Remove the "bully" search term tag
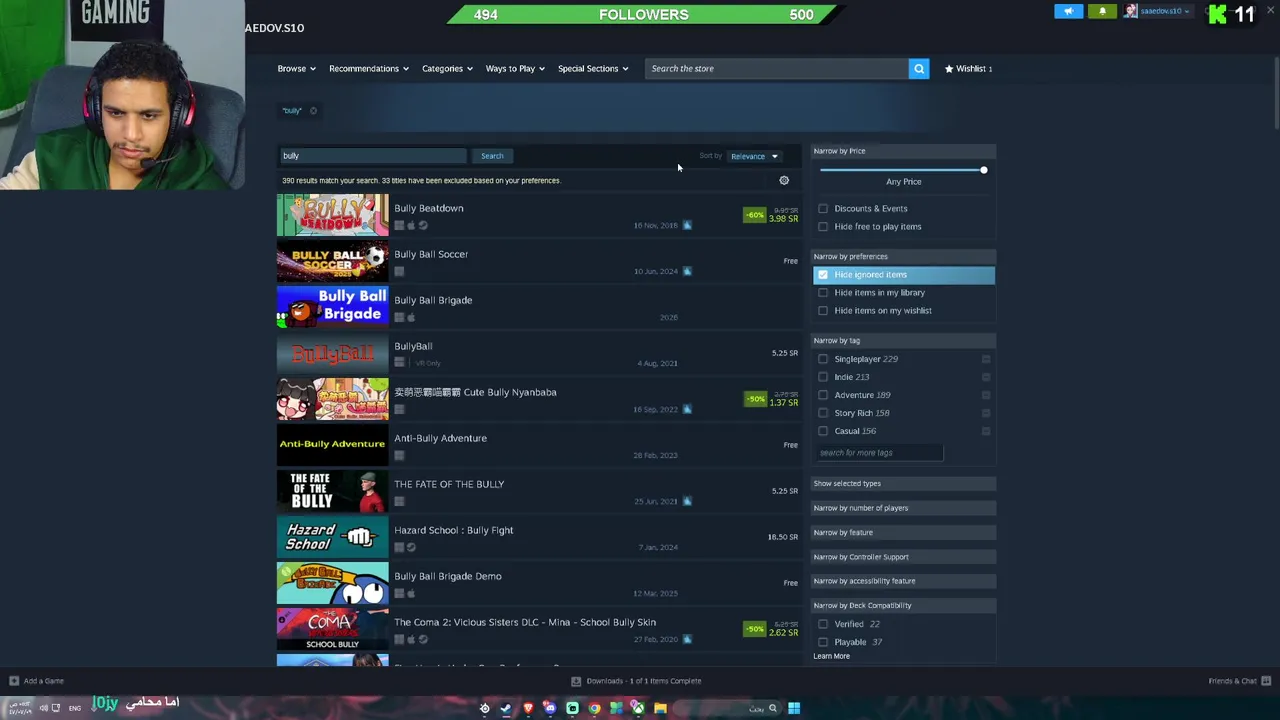Viewport: 1280px width, 720px height. 313,111
